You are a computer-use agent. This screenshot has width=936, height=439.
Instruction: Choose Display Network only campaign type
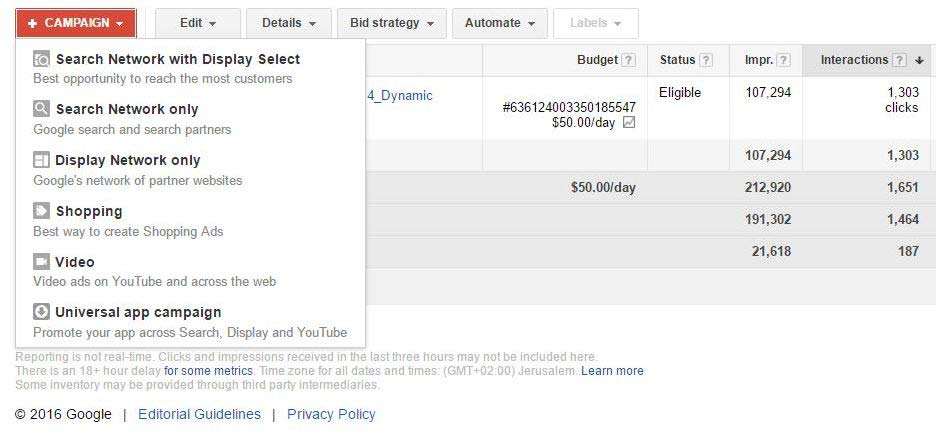click(190, 170)
